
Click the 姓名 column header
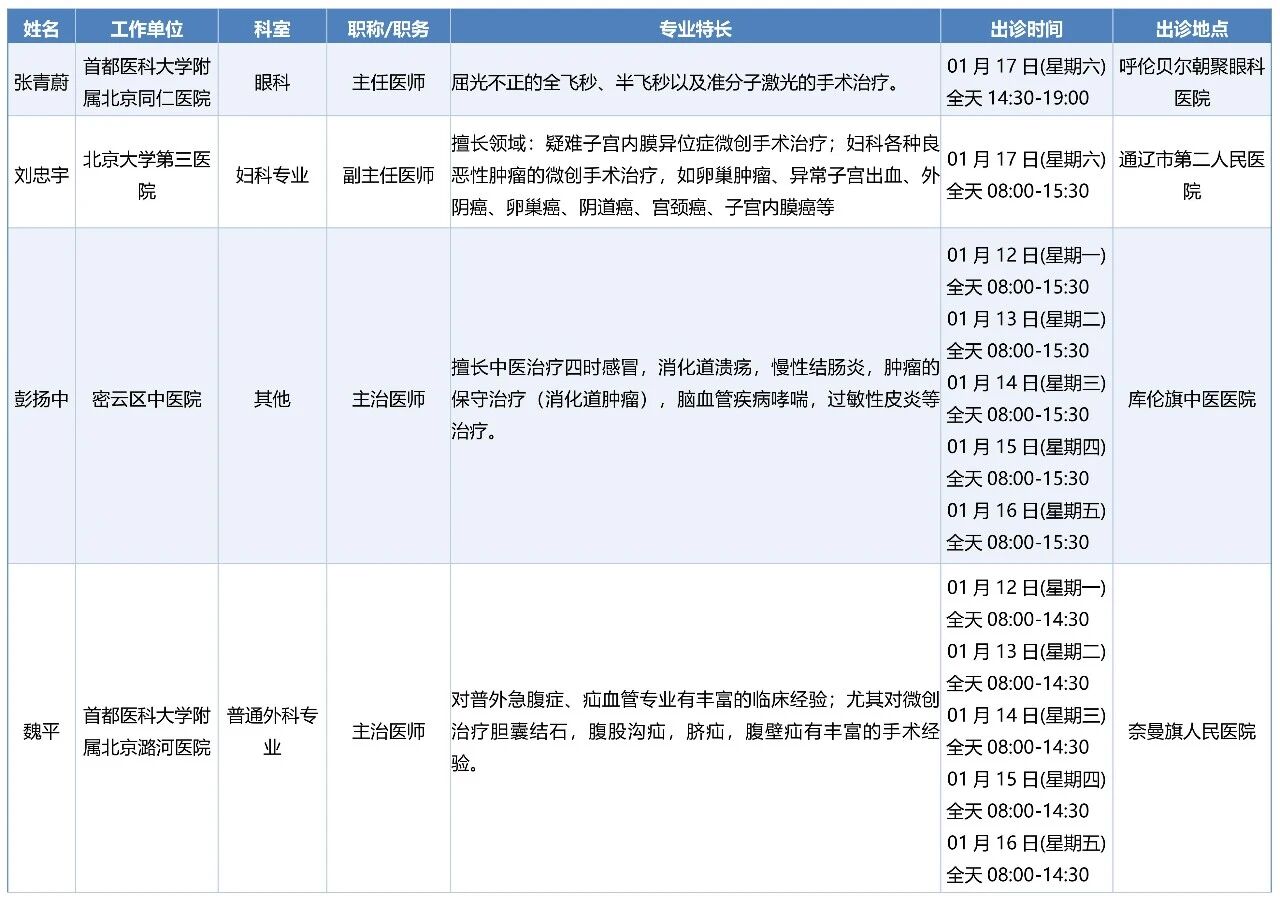[x=41, y=29]
